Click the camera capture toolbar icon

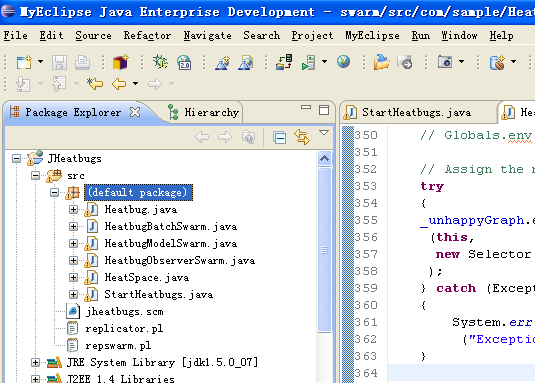(x=445, y=62)
